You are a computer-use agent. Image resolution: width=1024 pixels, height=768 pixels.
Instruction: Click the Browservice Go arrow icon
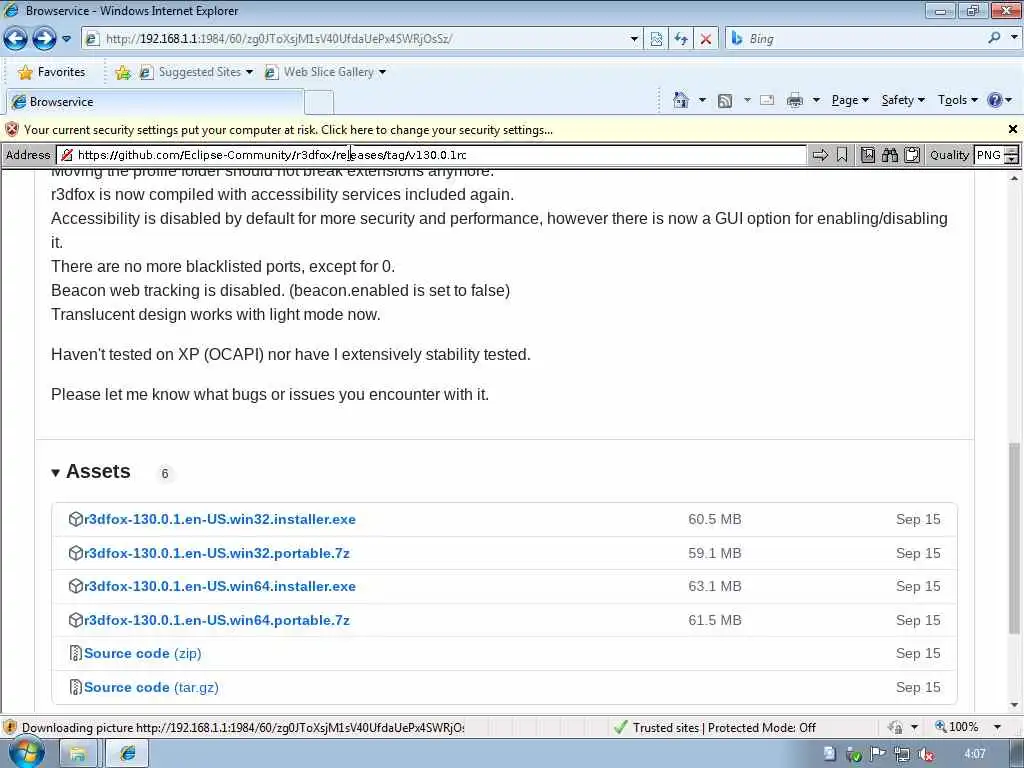tap(820, 155)
